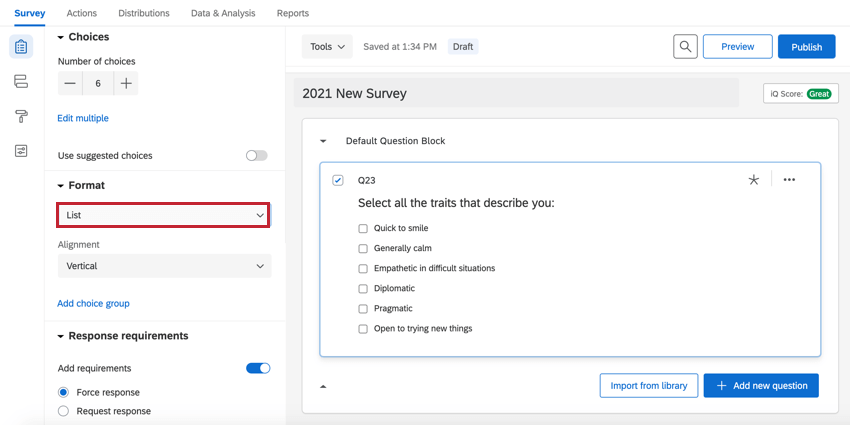Check the Diplomatic choice checkbox

[x=363, y=288]
